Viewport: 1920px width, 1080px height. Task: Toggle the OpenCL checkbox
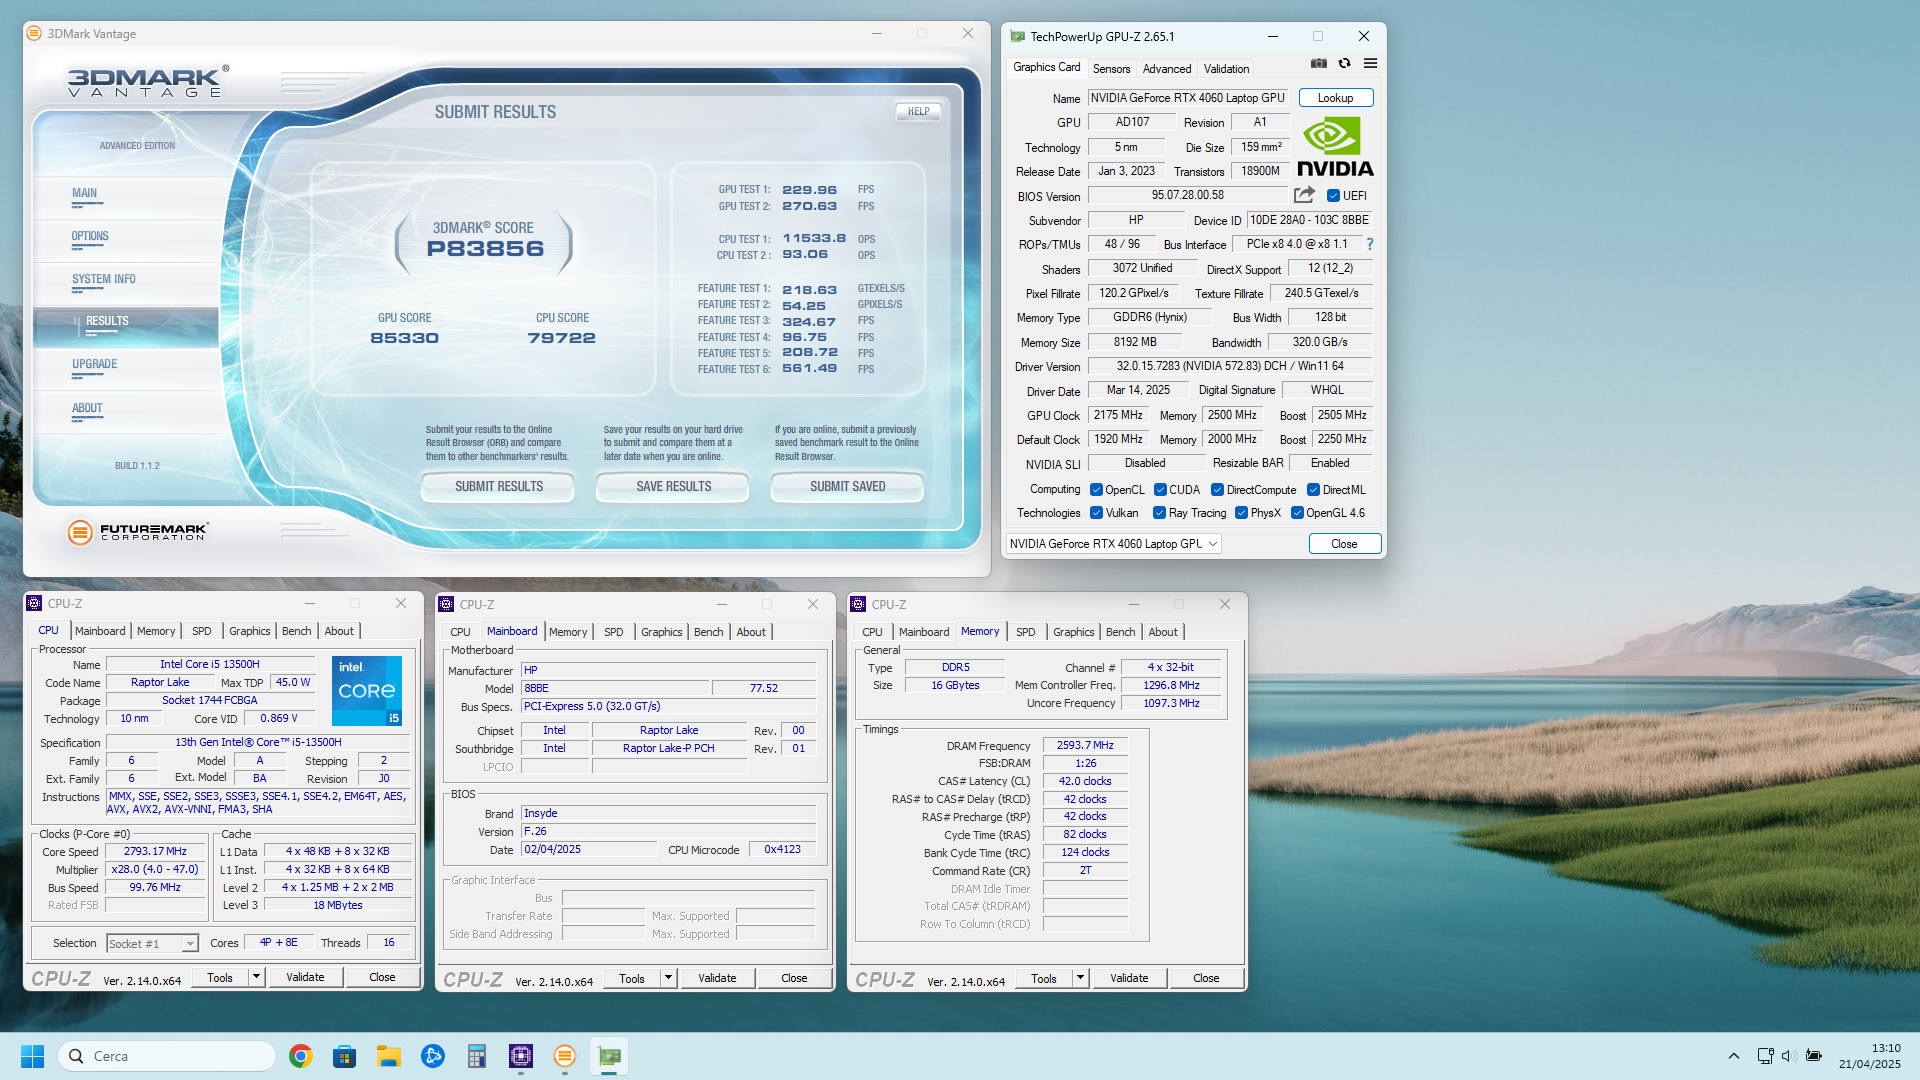pos(1096,490)
